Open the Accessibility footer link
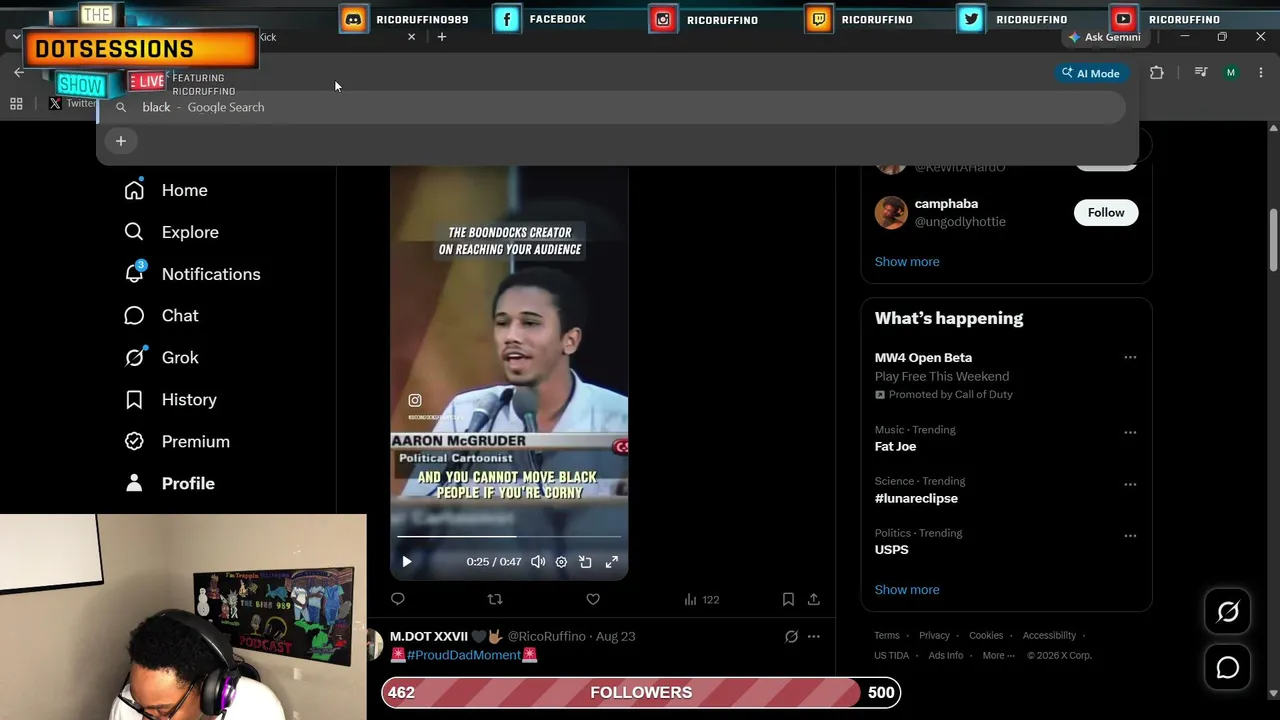 (1049, 636)
